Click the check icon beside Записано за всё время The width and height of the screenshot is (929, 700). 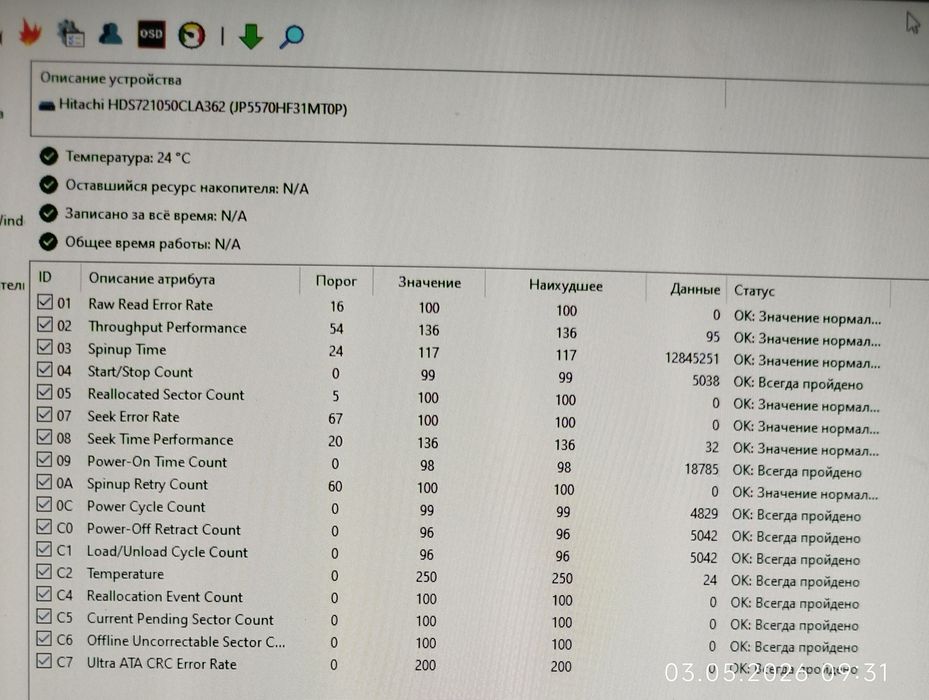pyautogui.click(x=48, y=213)
